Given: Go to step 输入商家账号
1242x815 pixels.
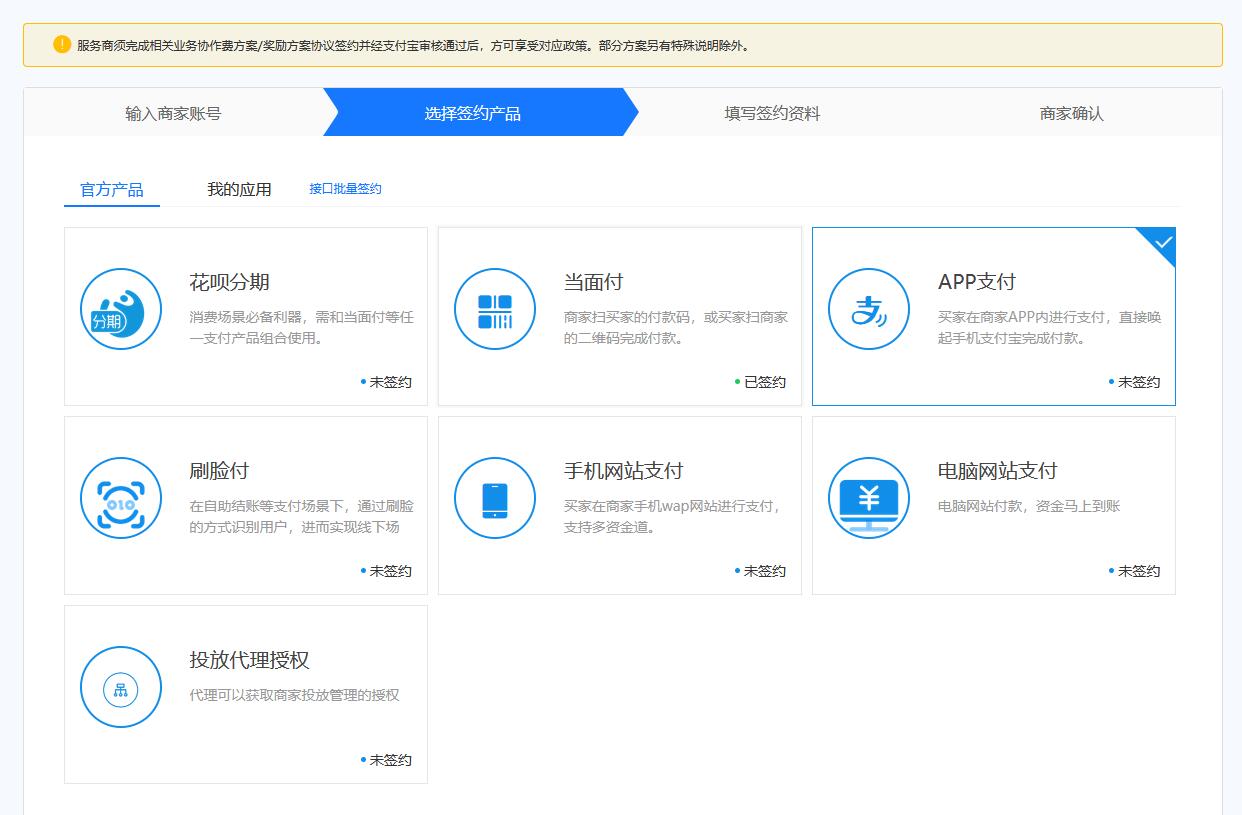Looking at the screenshot, I should click(x=173, y=113).
